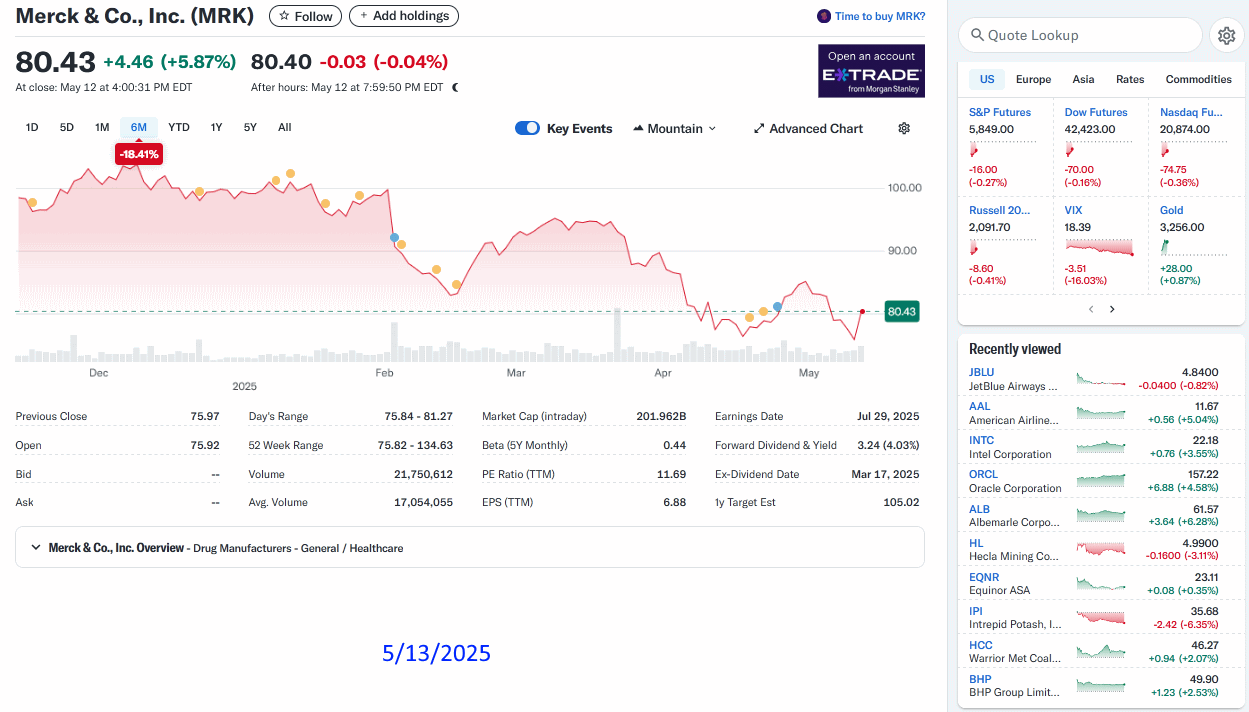Open the Dow Futures quote link
Viewport: 1249px width, 712px height.
(x=1096, y=112)
